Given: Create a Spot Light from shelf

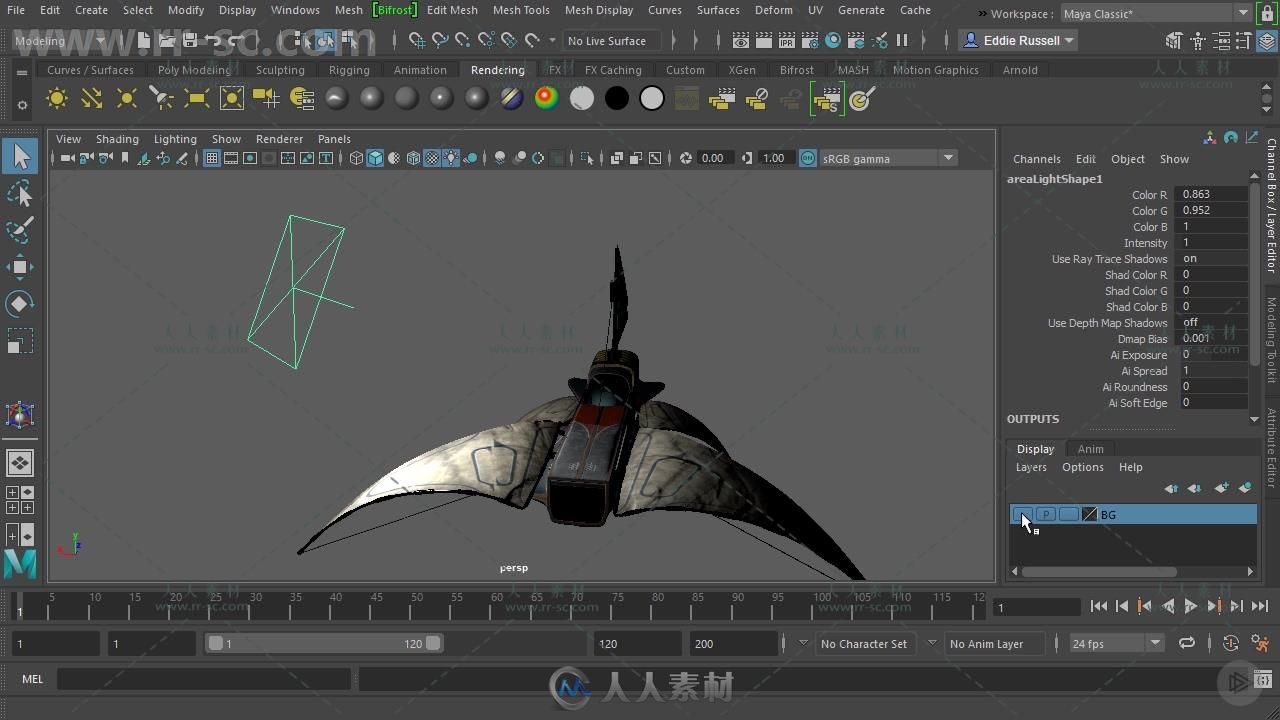Looking at the screenshot, I should click(162, 98).
